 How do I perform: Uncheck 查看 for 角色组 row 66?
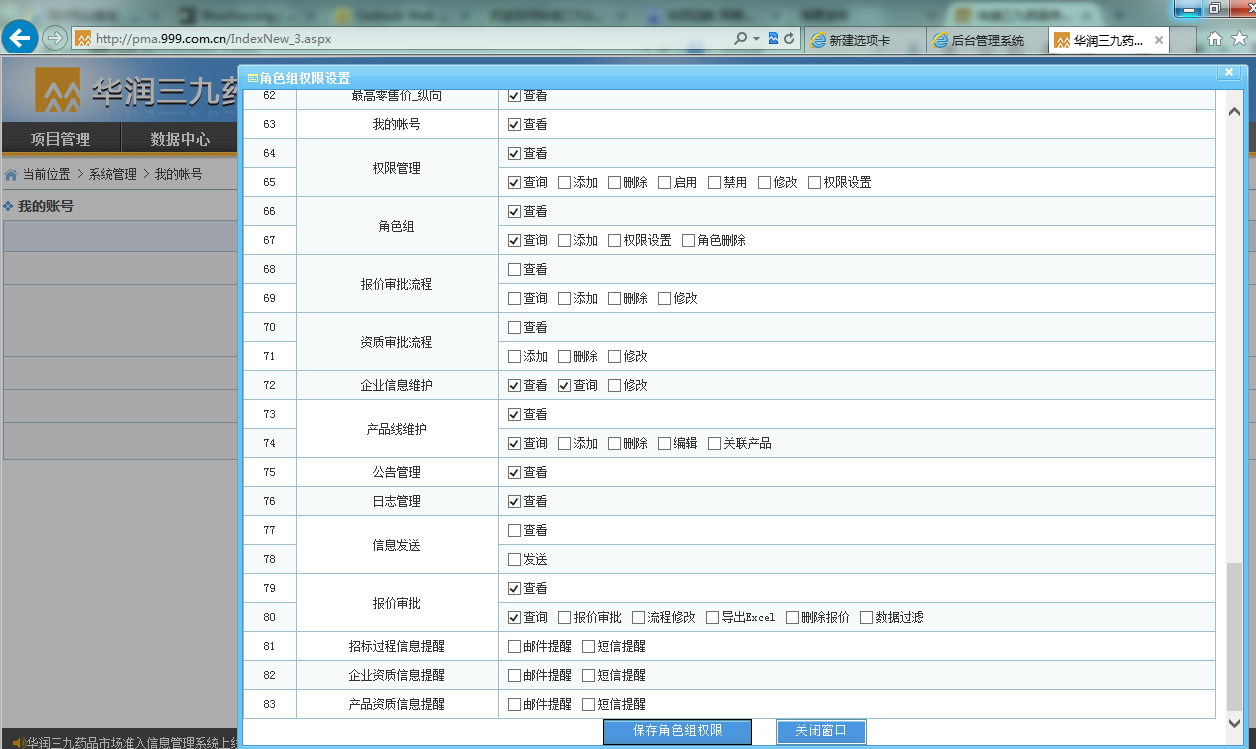(514, 211)
